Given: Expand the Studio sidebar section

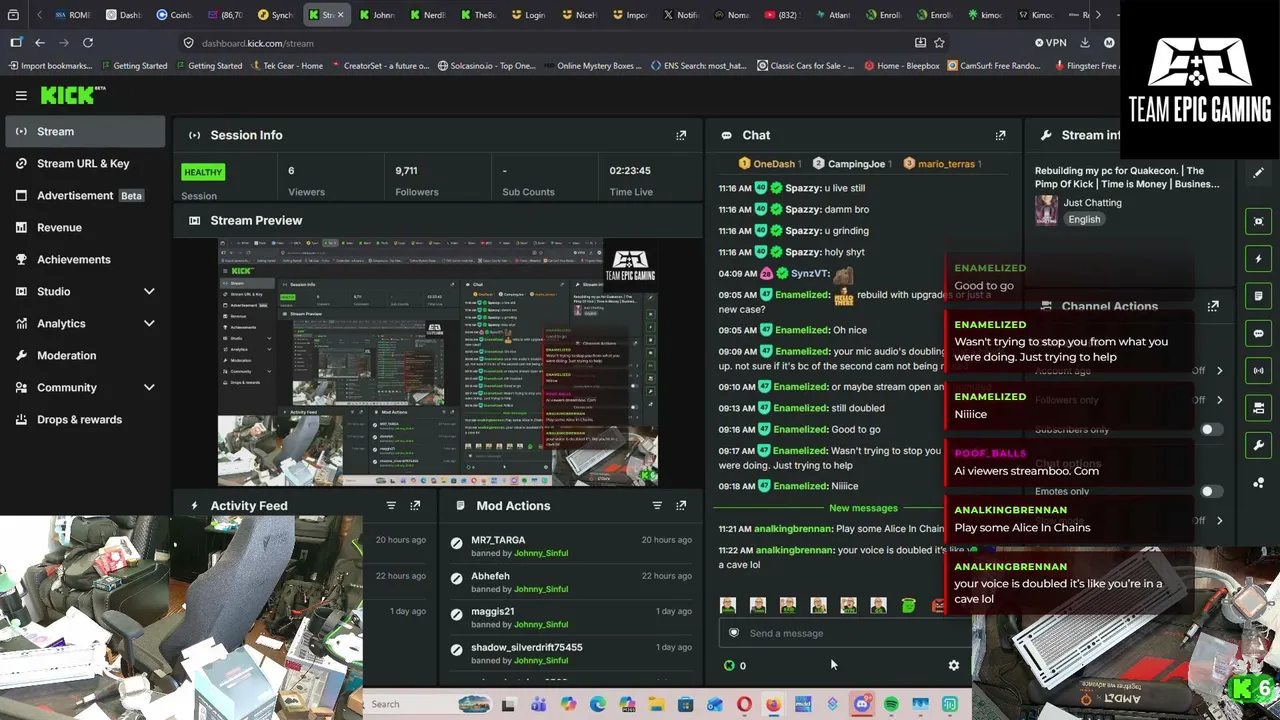Looking at the screenshot, I should tap(149, 291).
